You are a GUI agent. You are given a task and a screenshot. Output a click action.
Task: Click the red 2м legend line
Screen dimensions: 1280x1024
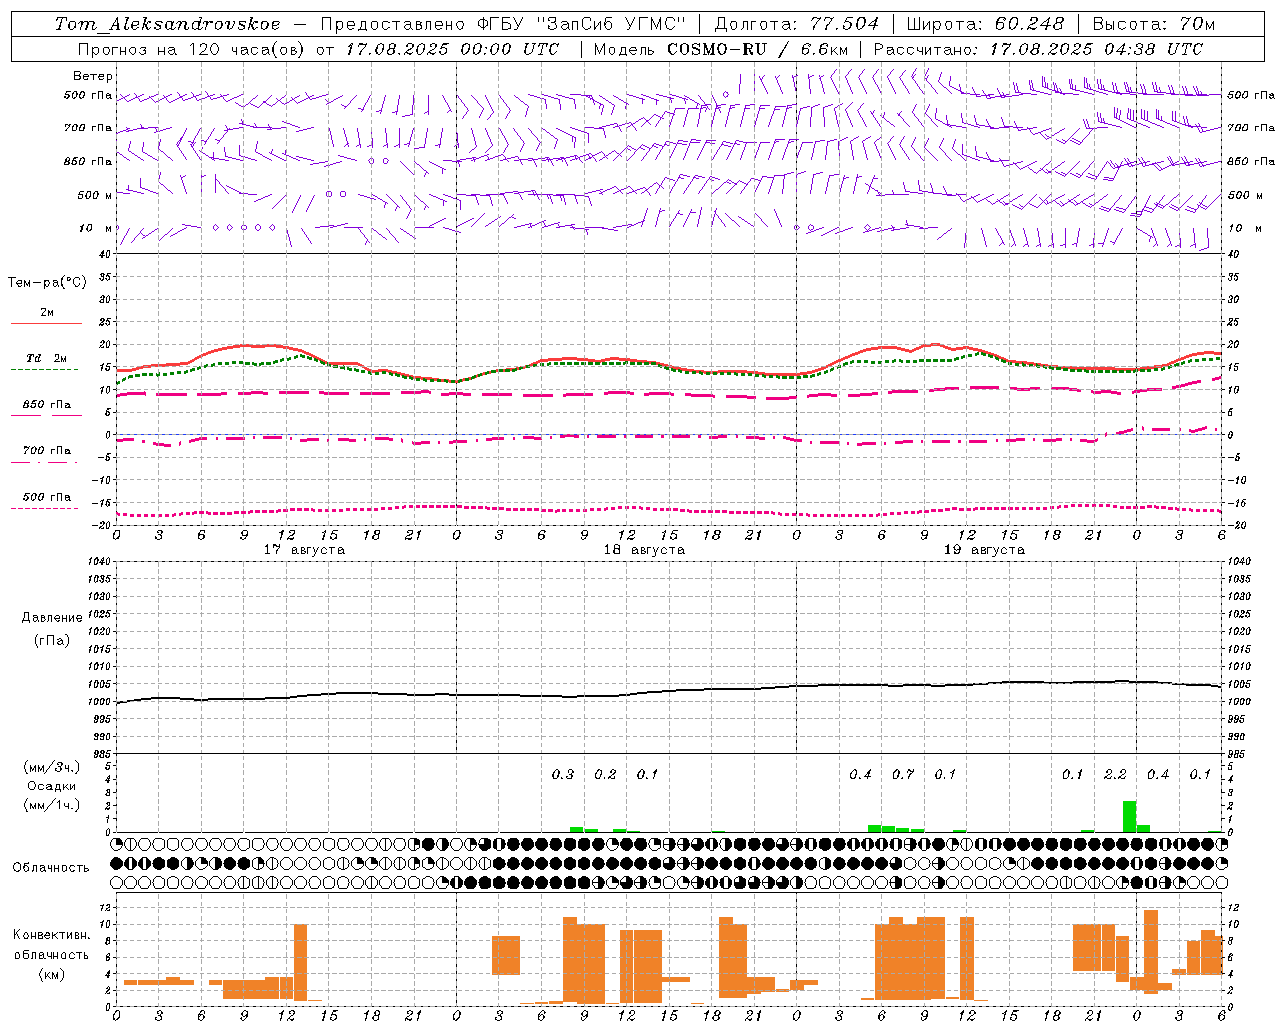tap(47, 323)
